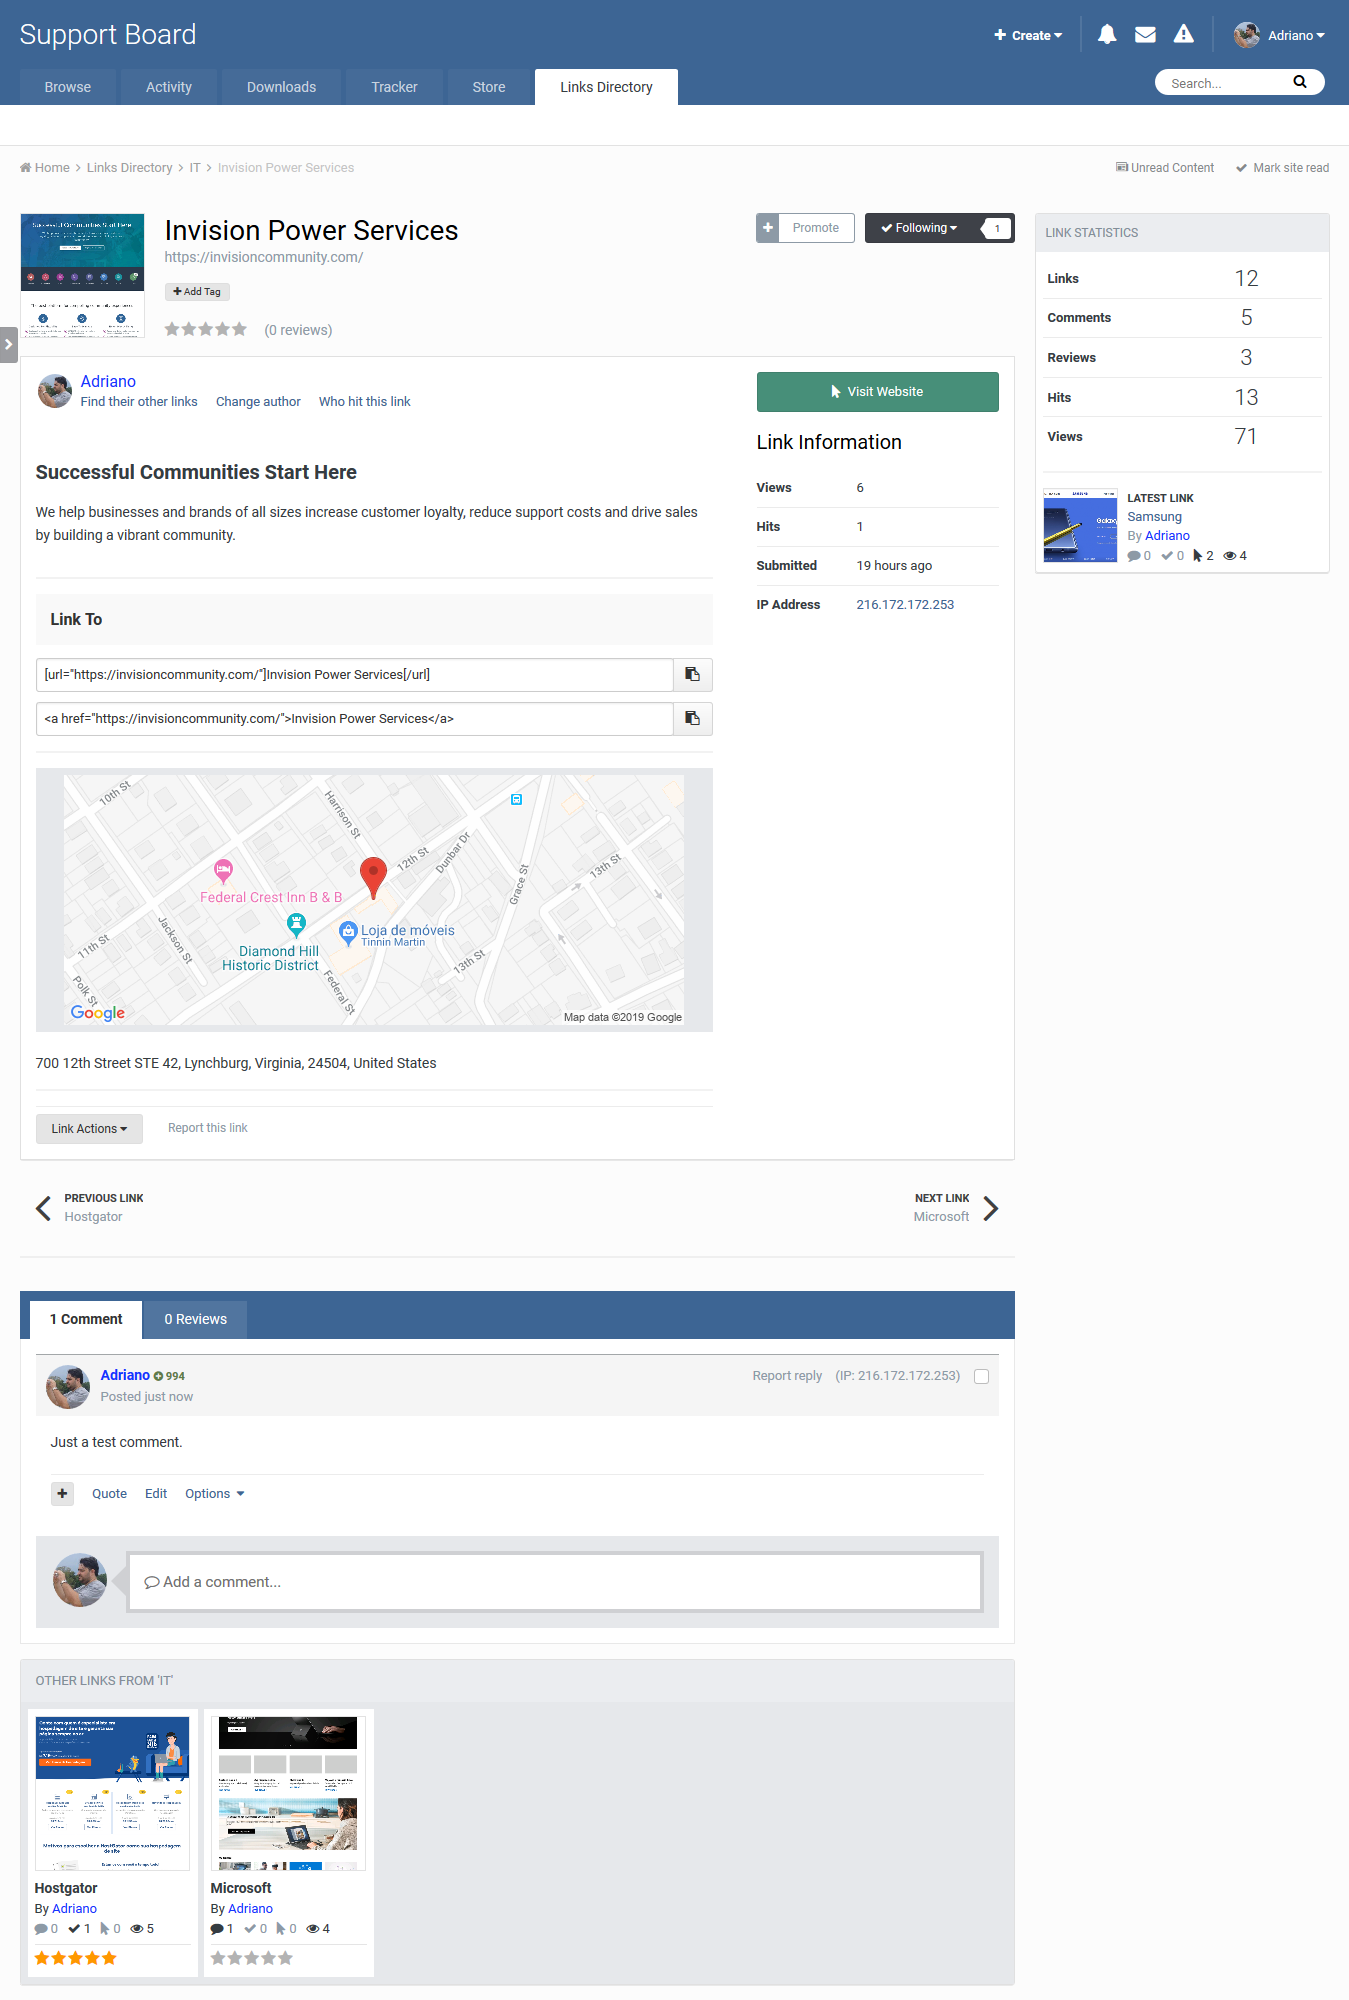1349x2000 pixels.
Task: Go to next link Microsoft arrow
Action: pos(990,1208)
